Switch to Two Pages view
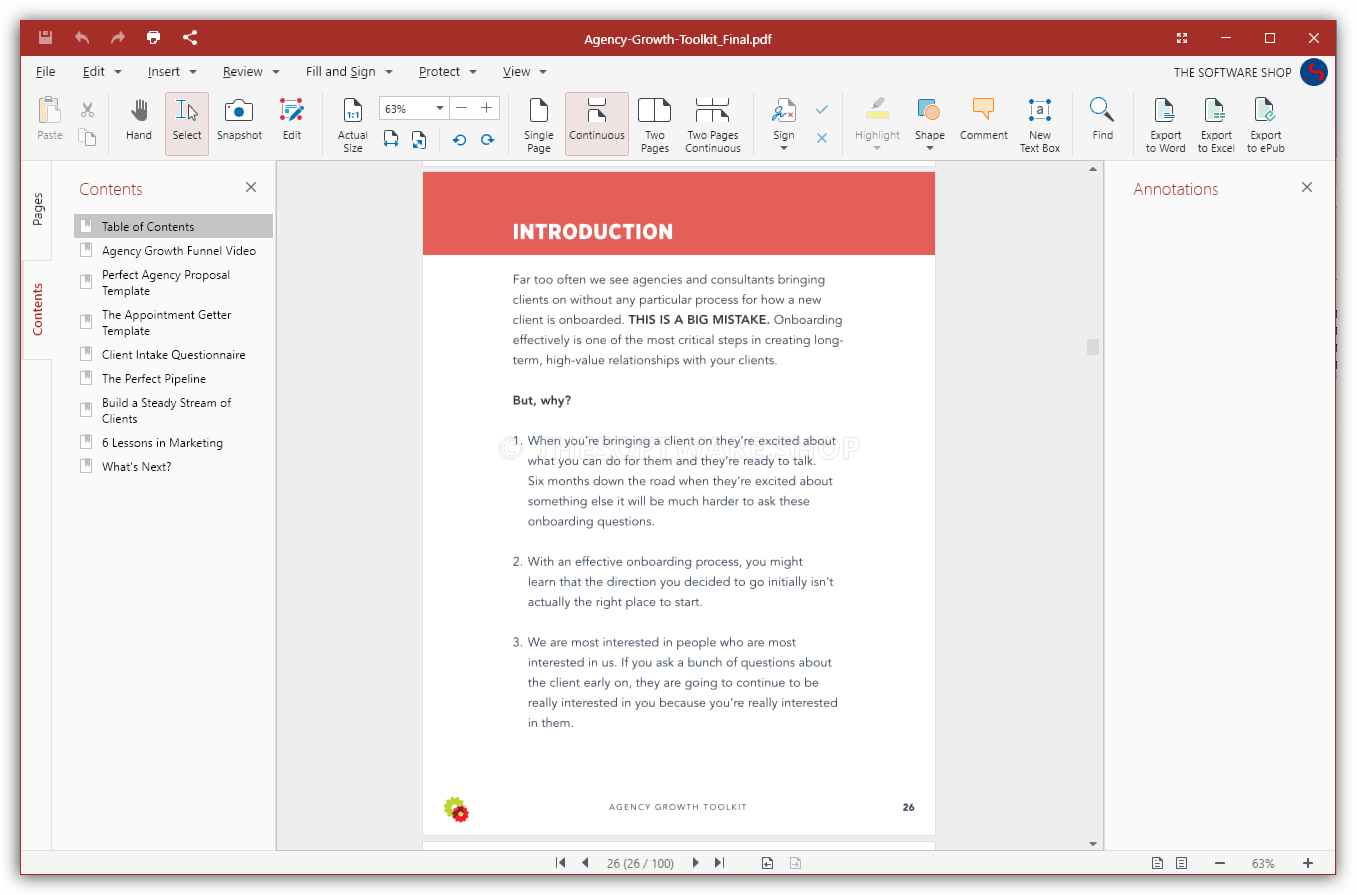The height and width of the screenshot is (895, 1357). [654, 122]
